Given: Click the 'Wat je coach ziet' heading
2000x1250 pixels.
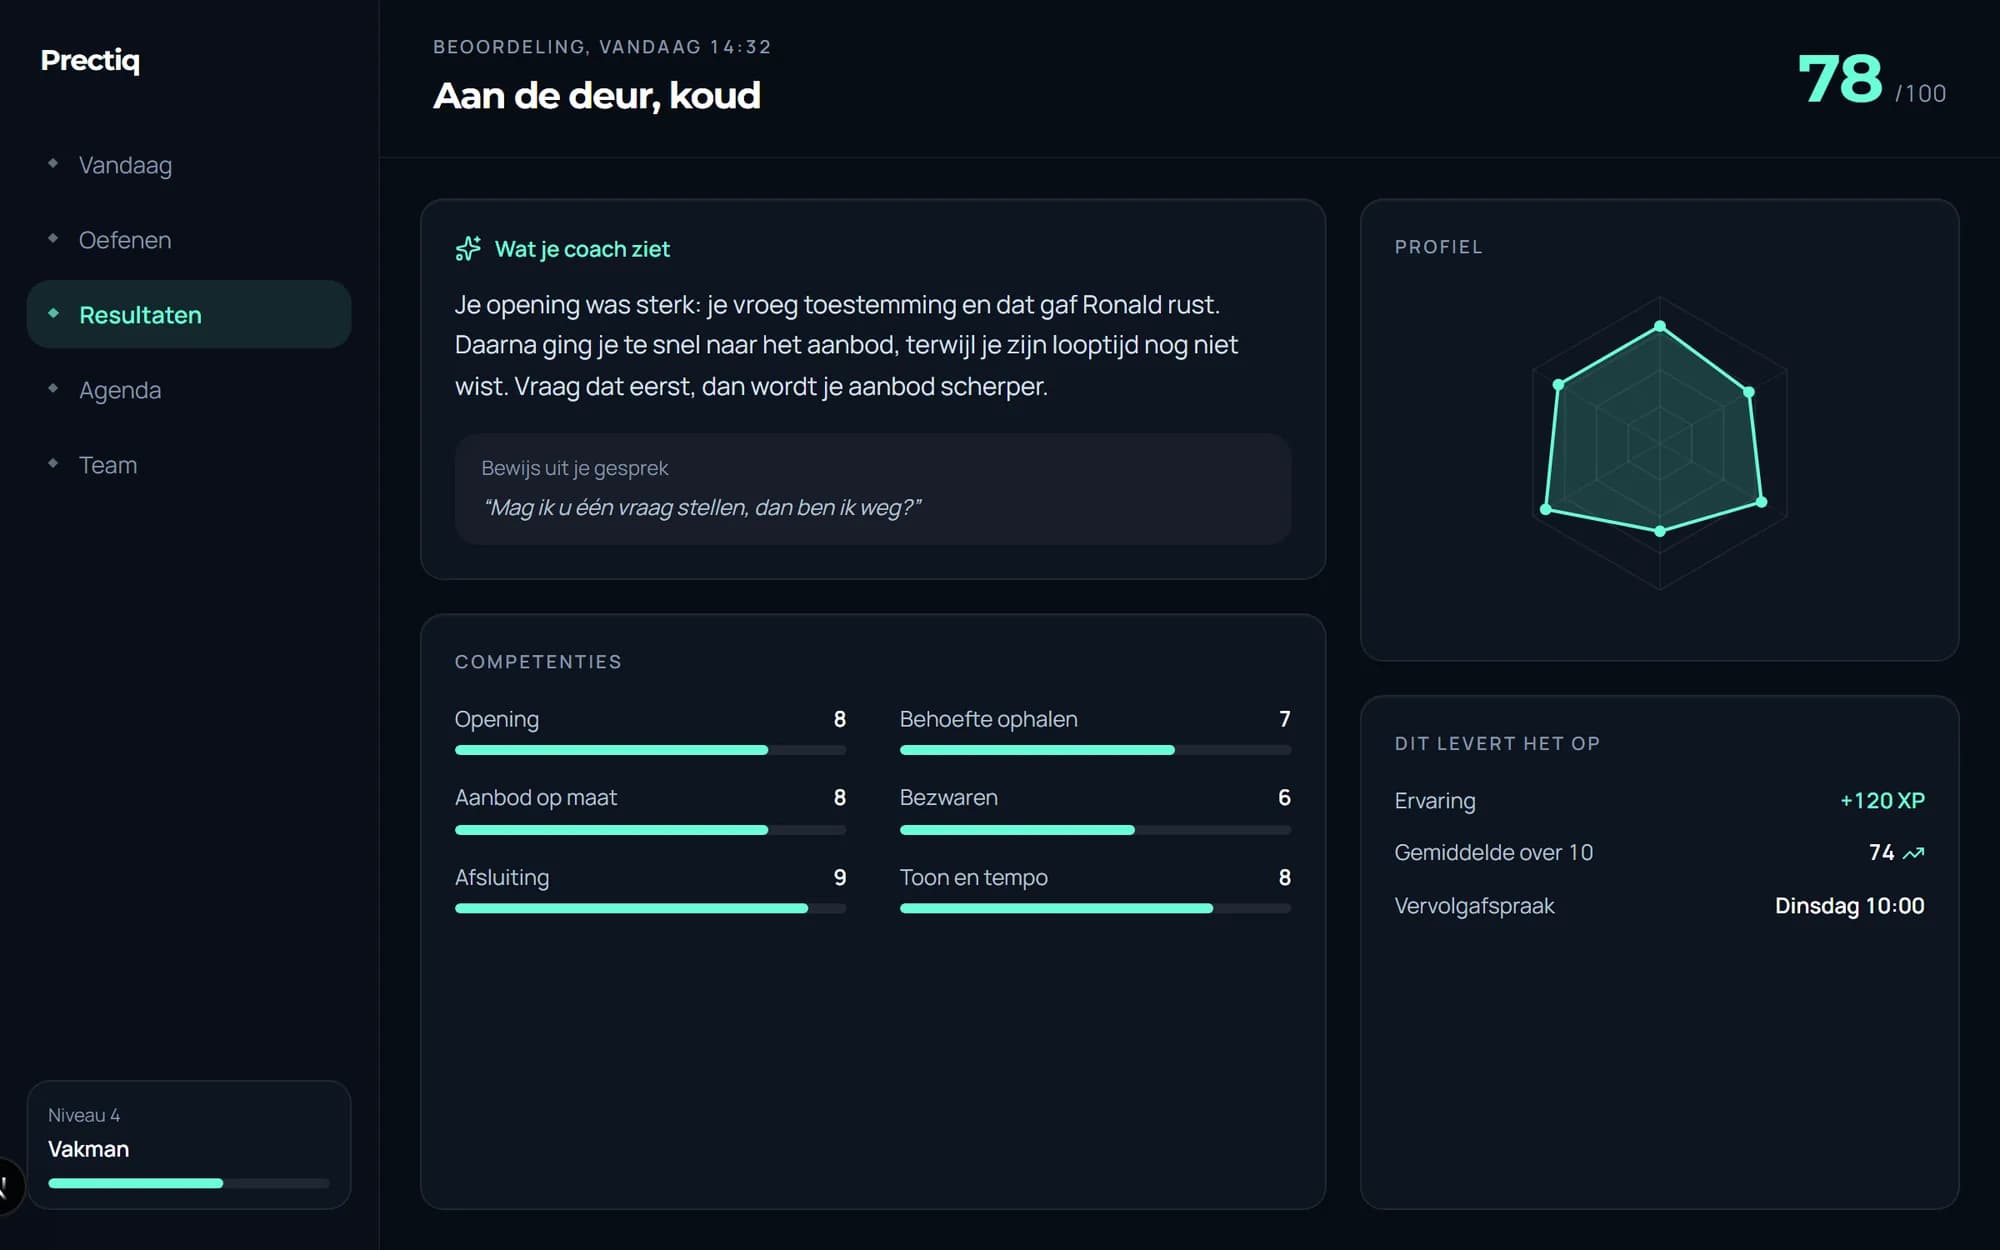Looking at the screenshot, I should [x=582, y=249].
